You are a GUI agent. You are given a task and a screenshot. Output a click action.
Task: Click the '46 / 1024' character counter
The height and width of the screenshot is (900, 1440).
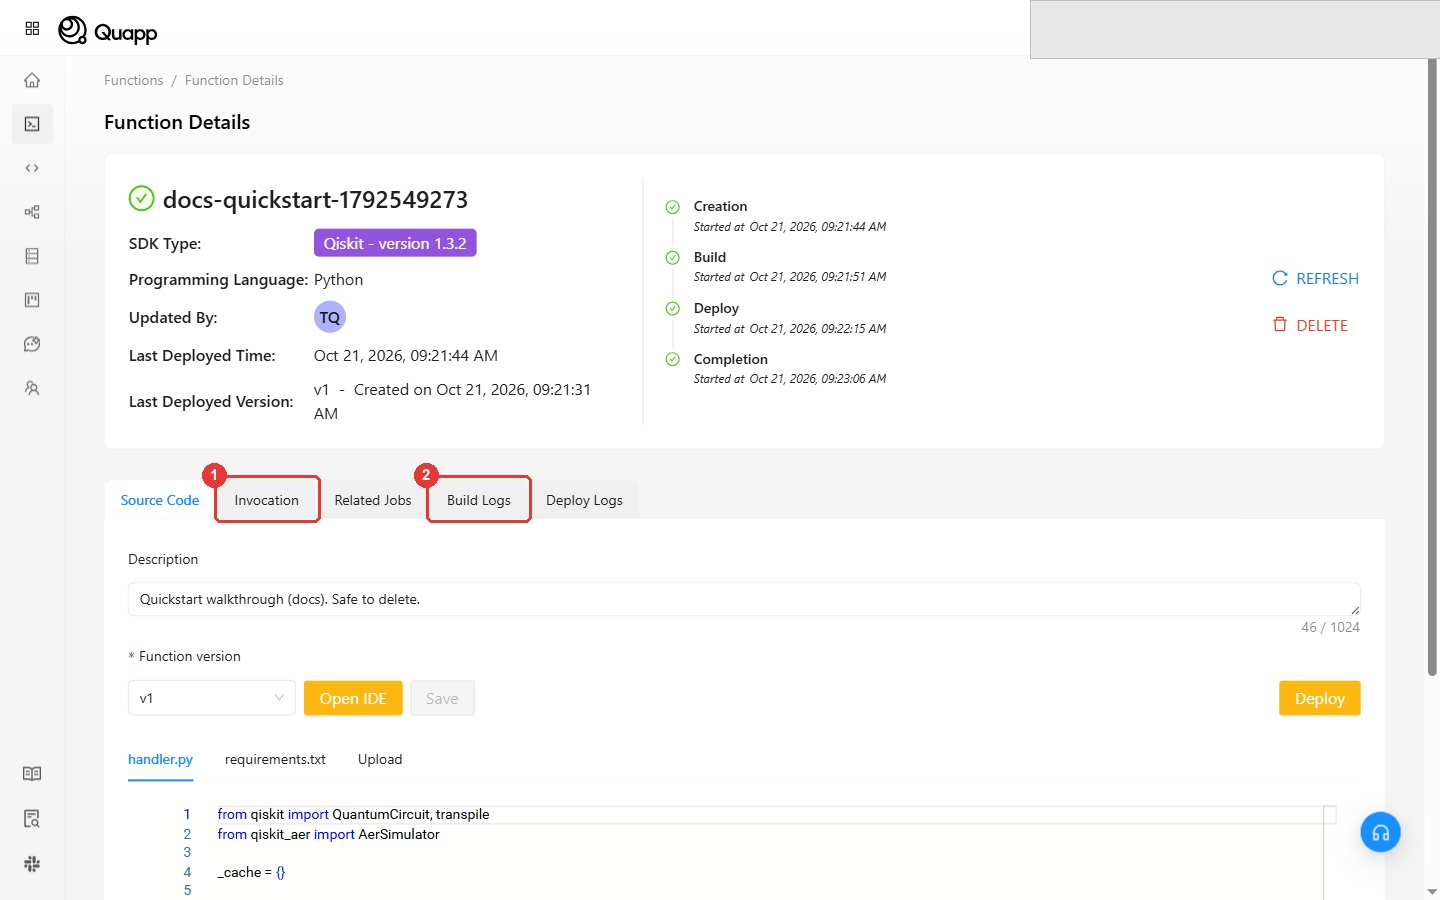click(x=1330, y=627)
